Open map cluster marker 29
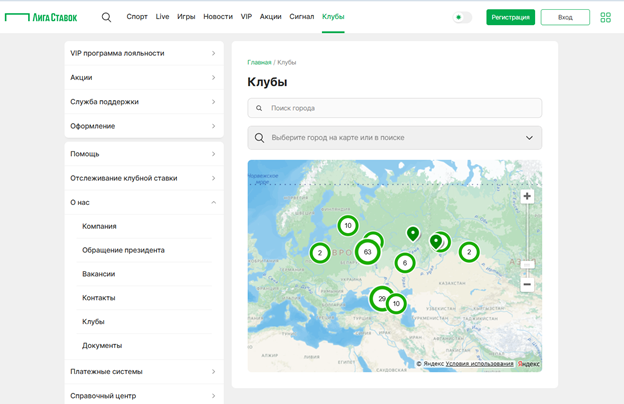The width and height of the screenshot is (624, 404). (382, 299)
